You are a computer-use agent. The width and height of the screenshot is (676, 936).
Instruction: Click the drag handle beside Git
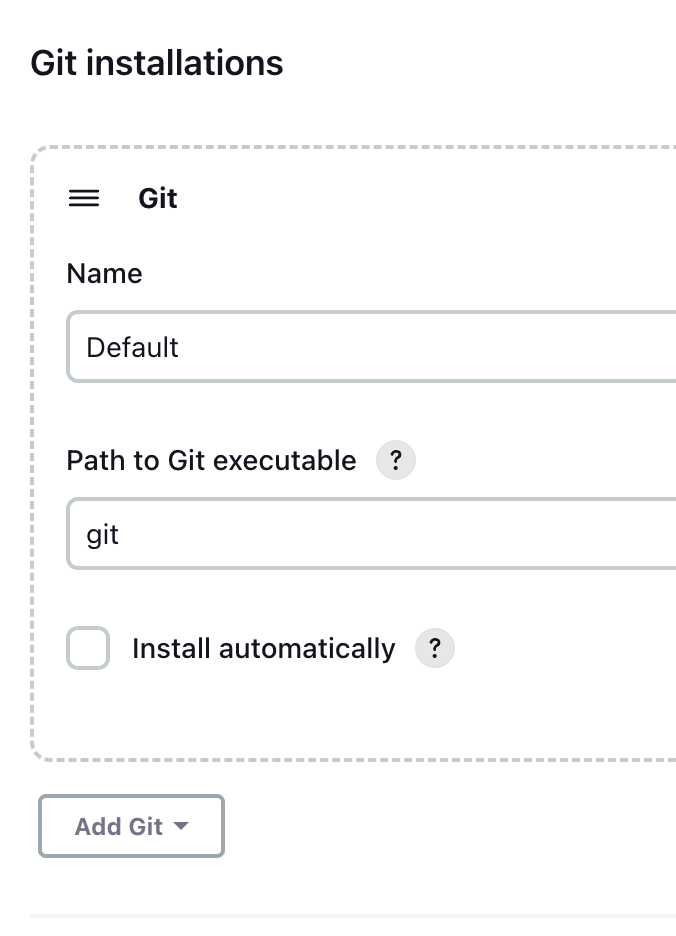(84, 199)
